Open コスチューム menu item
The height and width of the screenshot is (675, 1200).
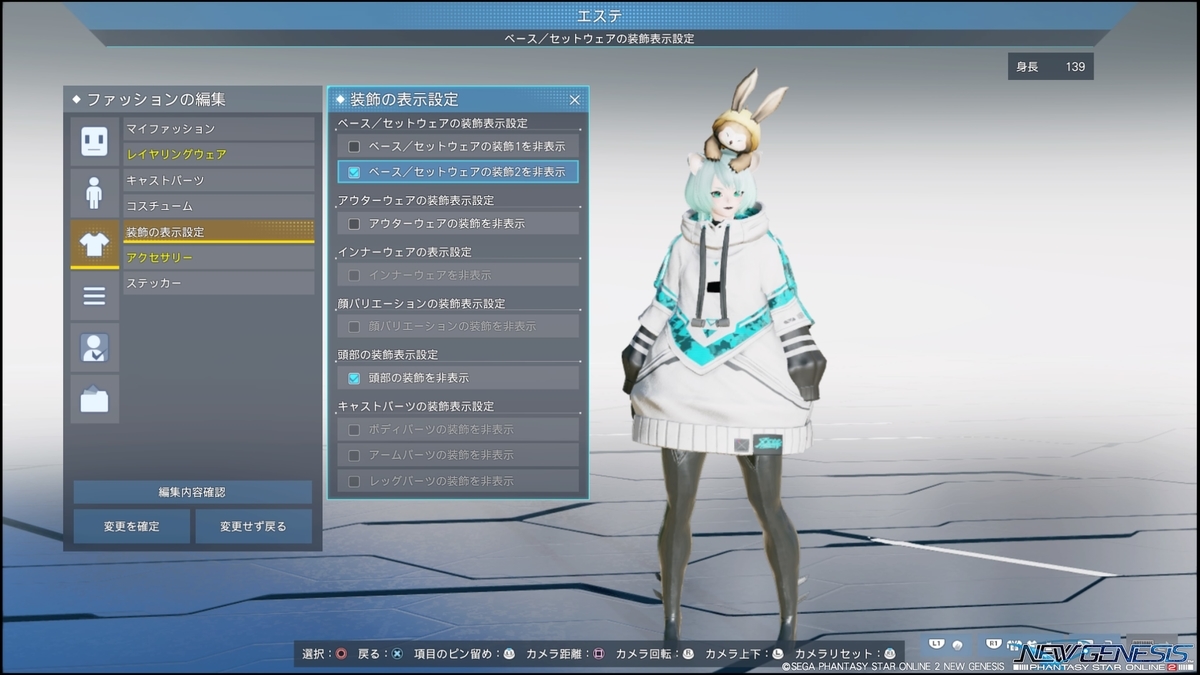click(218, 206)
